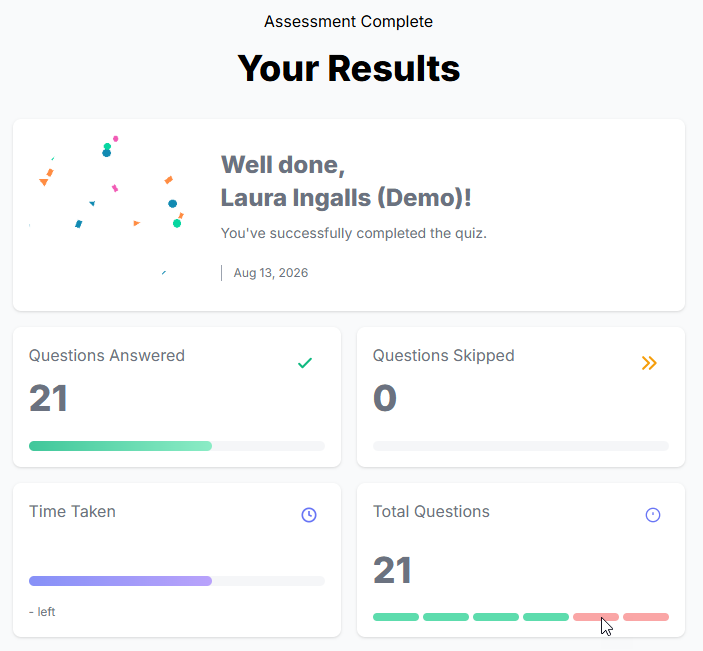
Task: Click the empty Questions Skipped progress bar
Action: pos(521,446)
